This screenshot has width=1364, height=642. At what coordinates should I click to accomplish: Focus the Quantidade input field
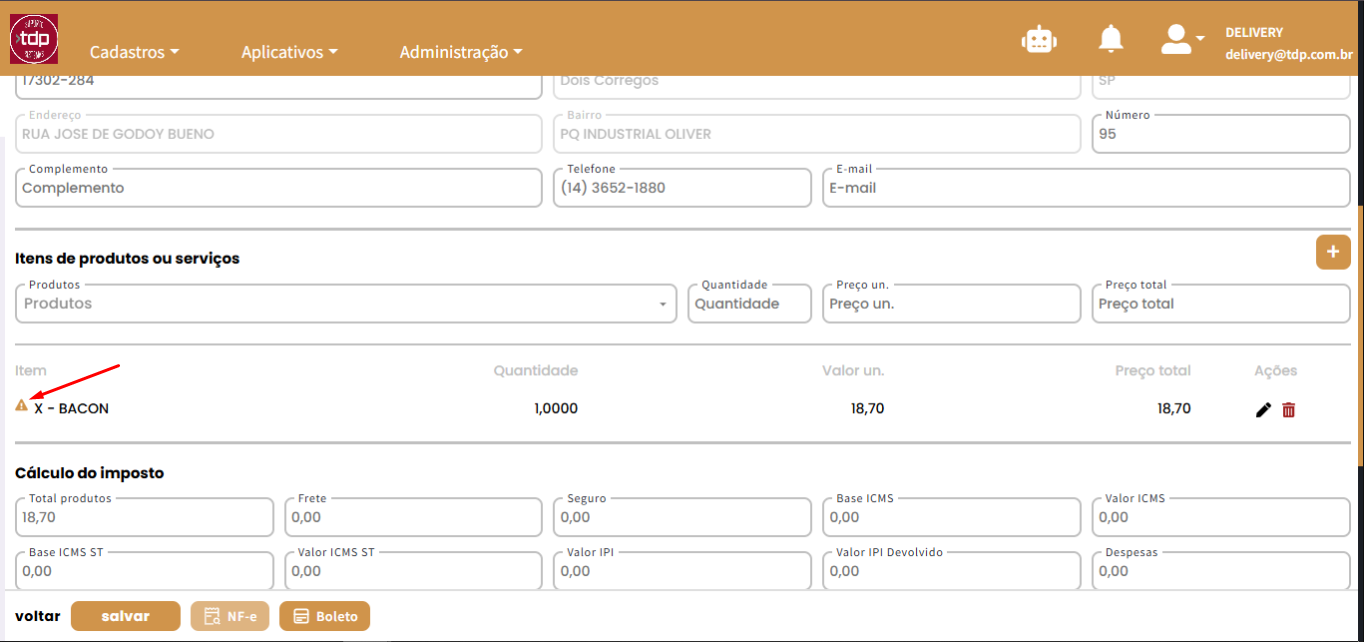(x=749, y=304)
